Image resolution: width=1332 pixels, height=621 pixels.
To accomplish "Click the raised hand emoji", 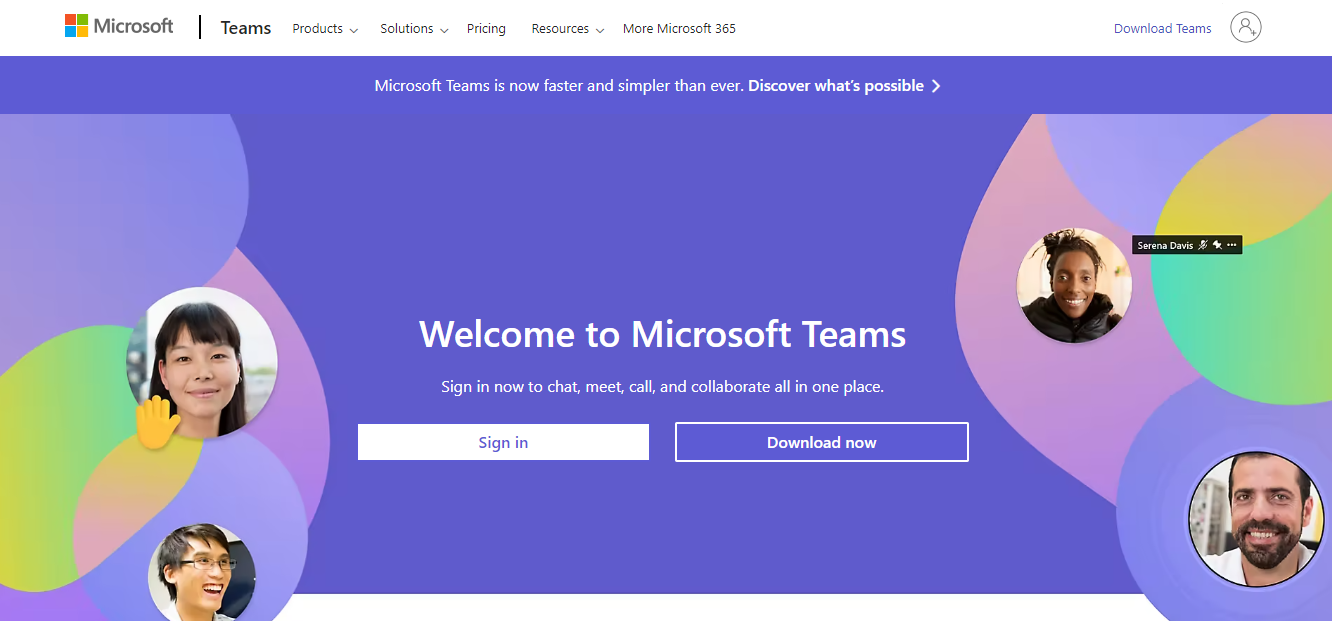I will (157, 422).
